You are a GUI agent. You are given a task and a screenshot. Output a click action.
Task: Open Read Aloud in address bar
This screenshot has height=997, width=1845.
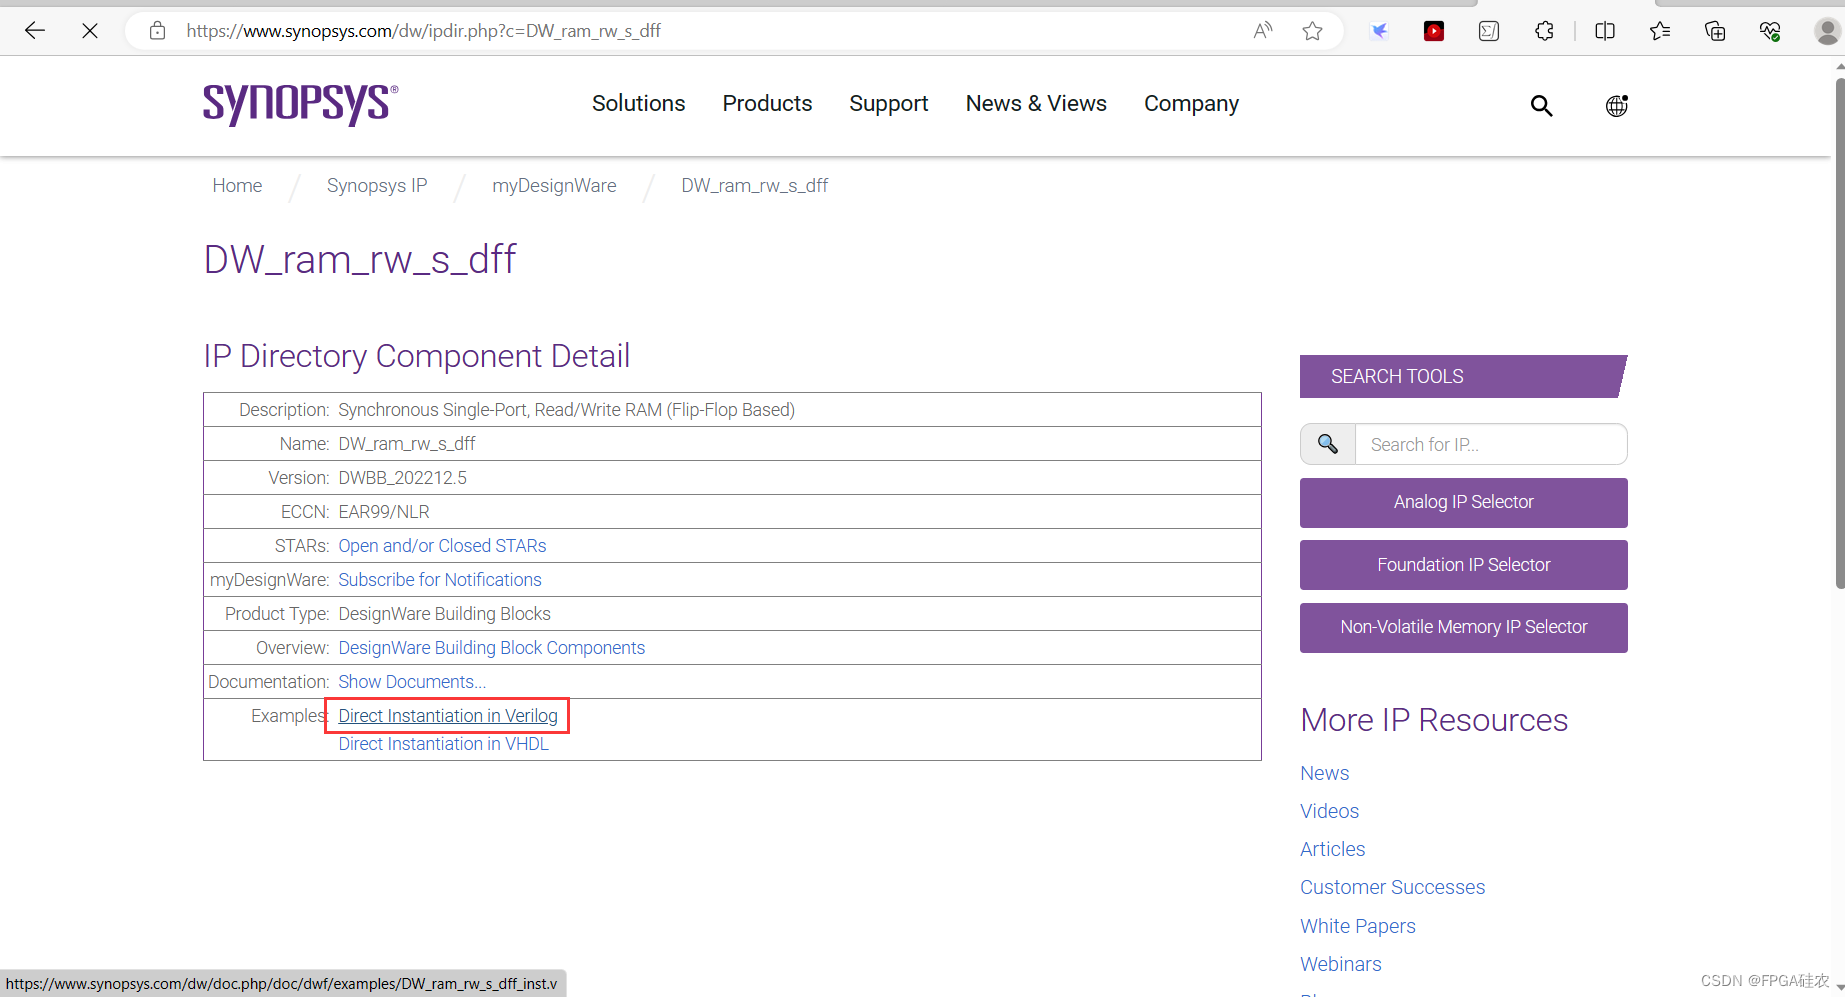[1263, 31]
